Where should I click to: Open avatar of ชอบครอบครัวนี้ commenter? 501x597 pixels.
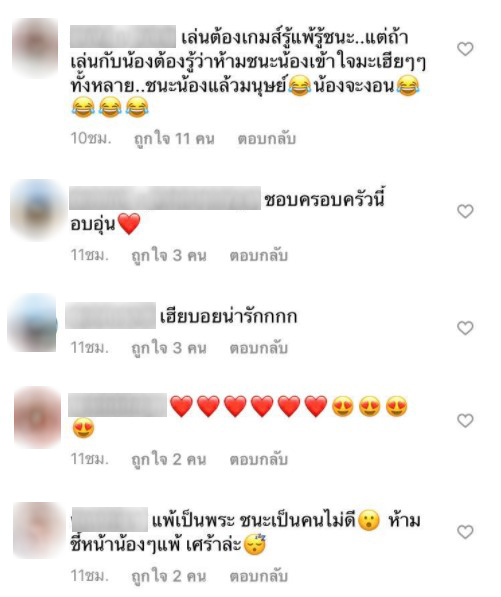coord(37,210)
